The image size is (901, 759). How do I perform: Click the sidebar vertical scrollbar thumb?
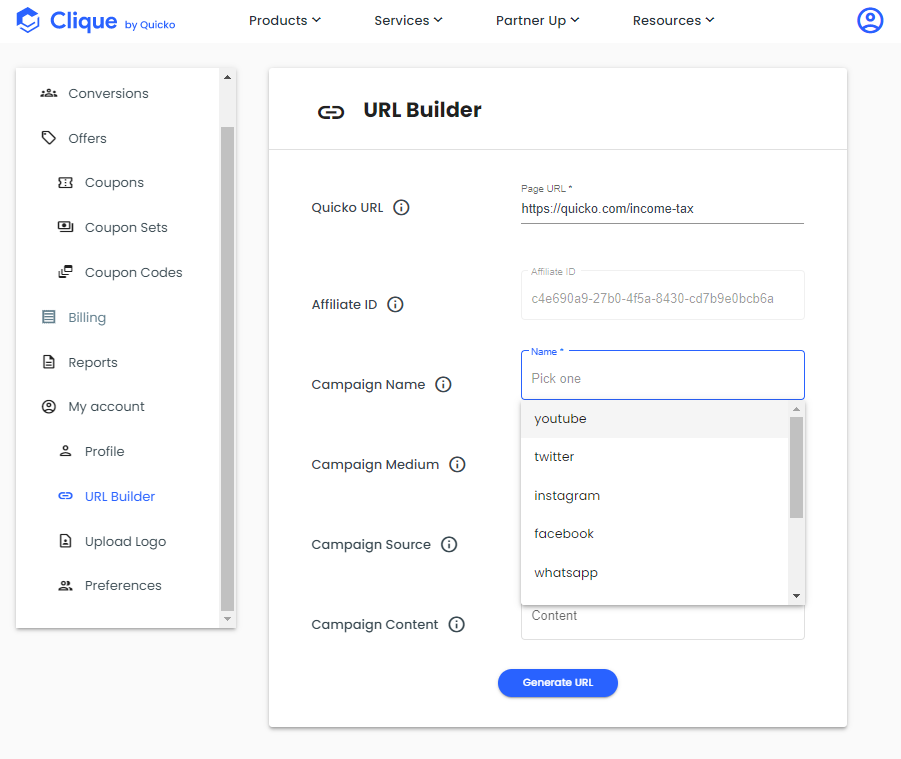pyautogui.click(x=228, y=368)
